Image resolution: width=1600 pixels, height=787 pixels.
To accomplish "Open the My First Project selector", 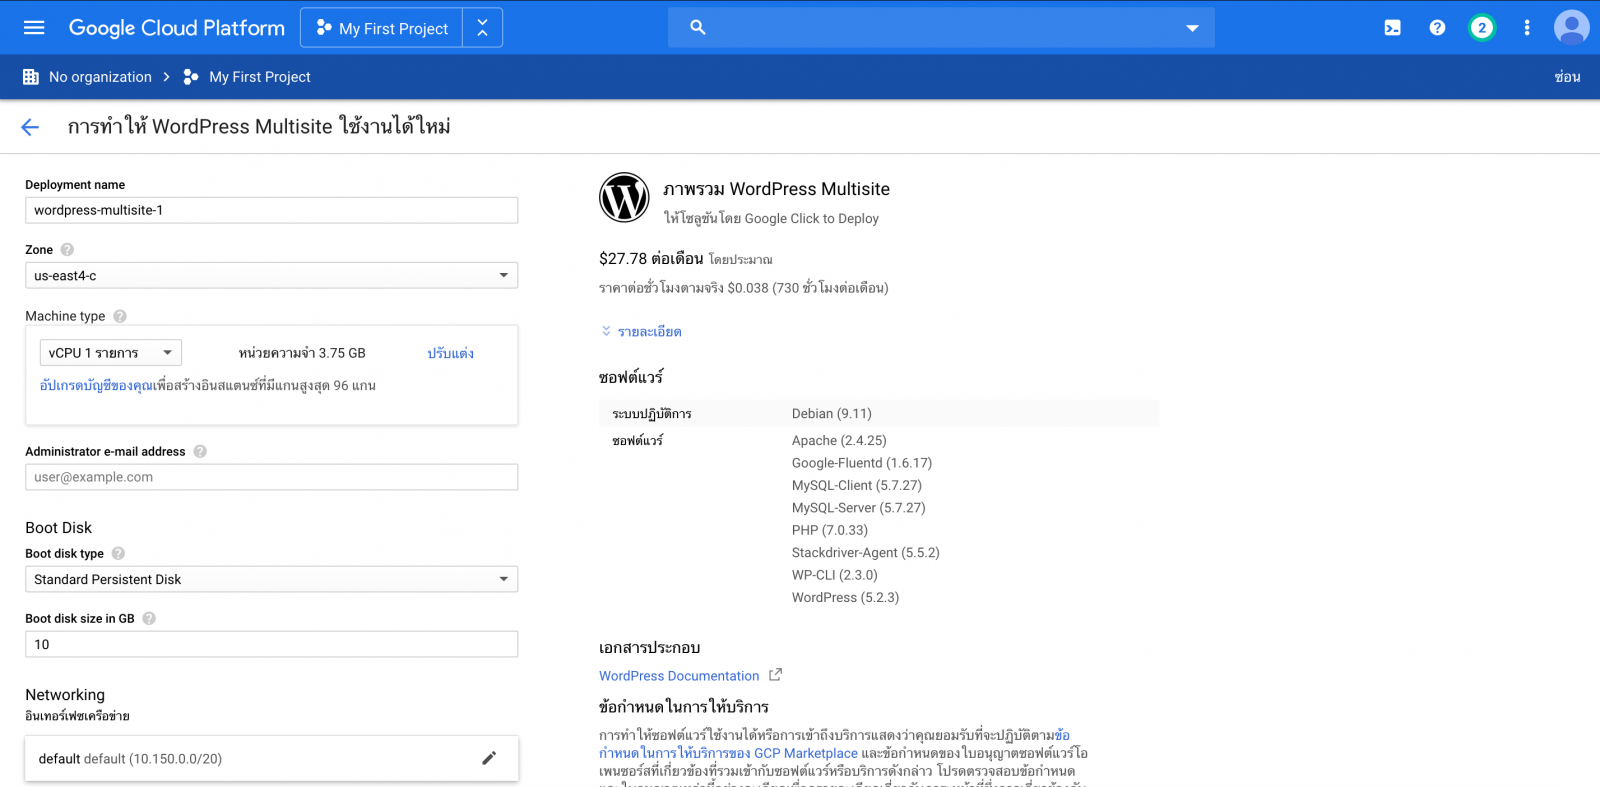I will point(382,28).
